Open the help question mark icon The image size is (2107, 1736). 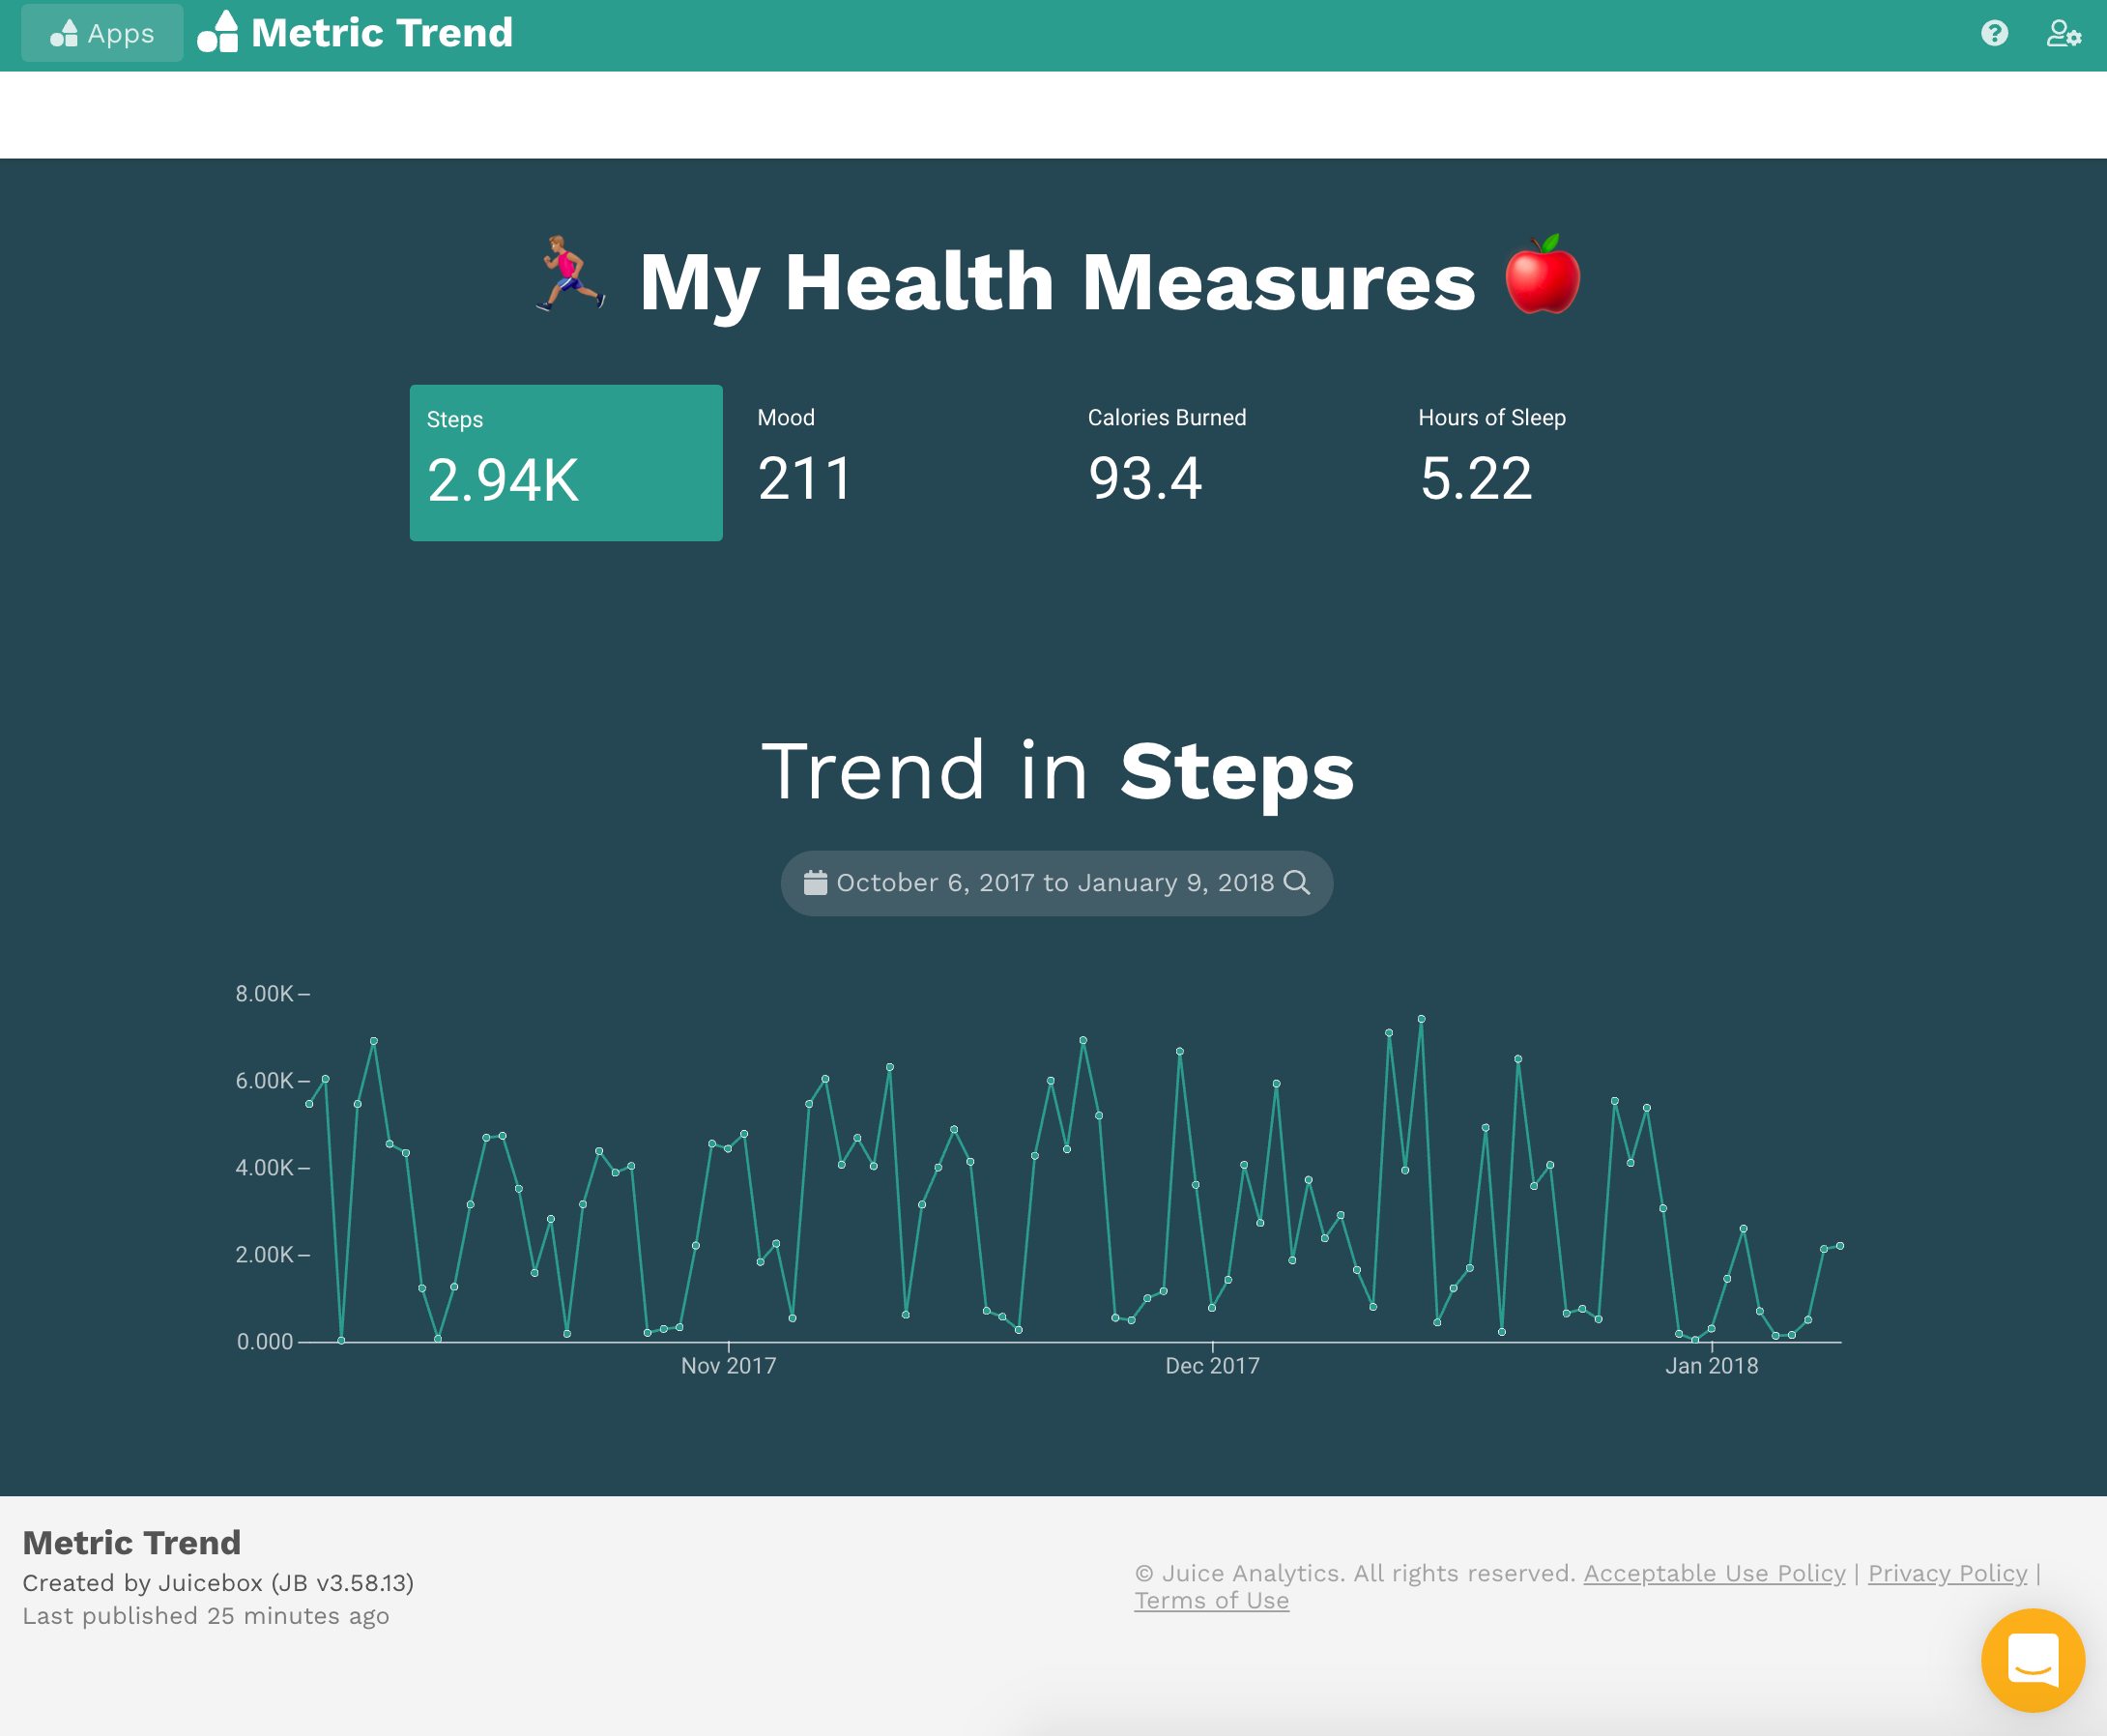click(1996, 33)
